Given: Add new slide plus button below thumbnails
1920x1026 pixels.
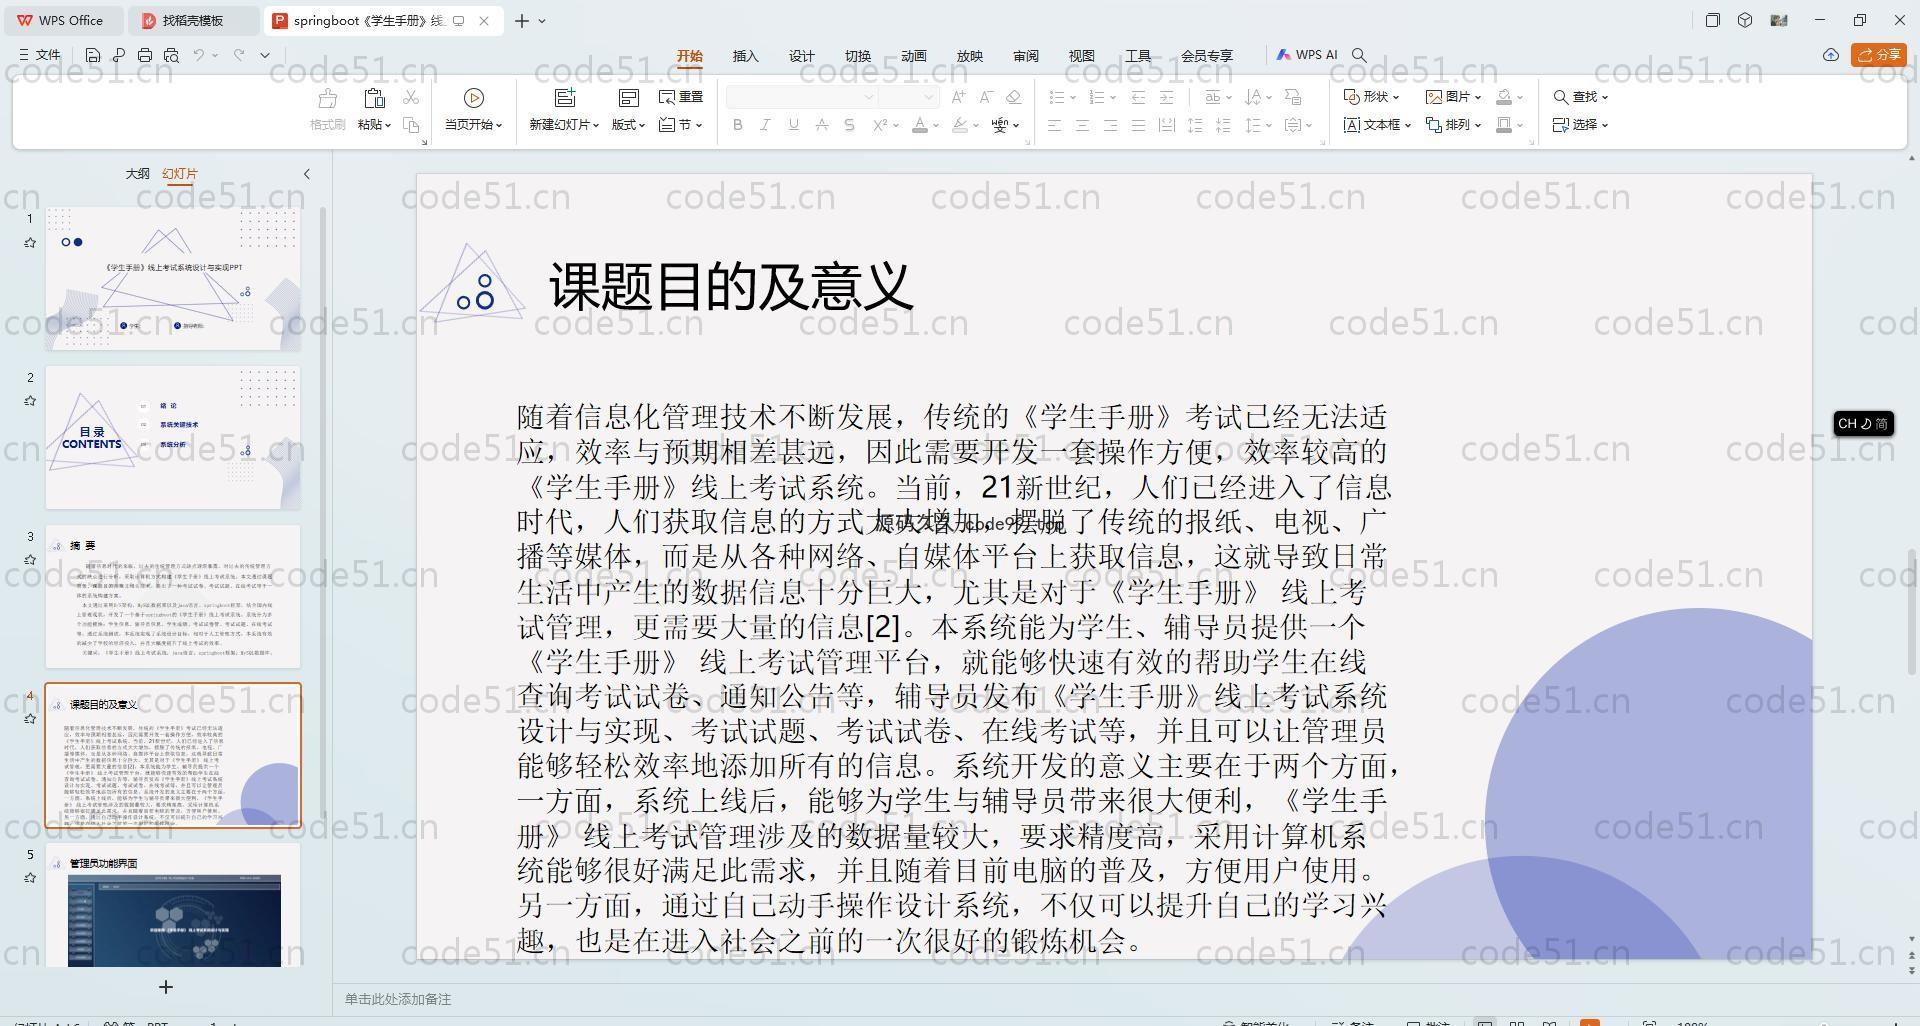Looking at the screenshot, I should tap(166, 987).
